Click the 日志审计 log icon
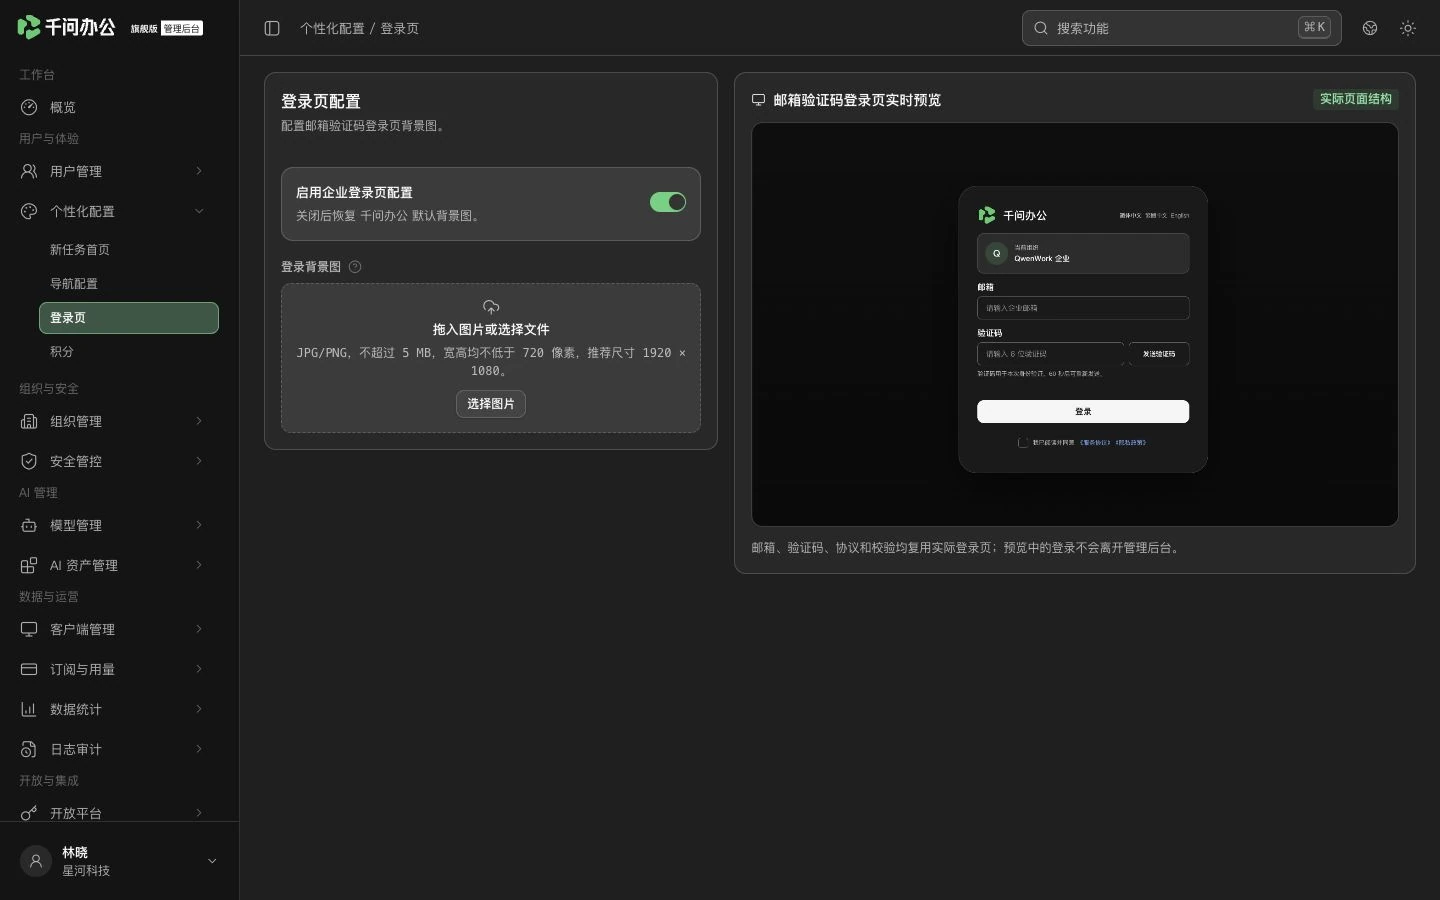 coord(29,749)
